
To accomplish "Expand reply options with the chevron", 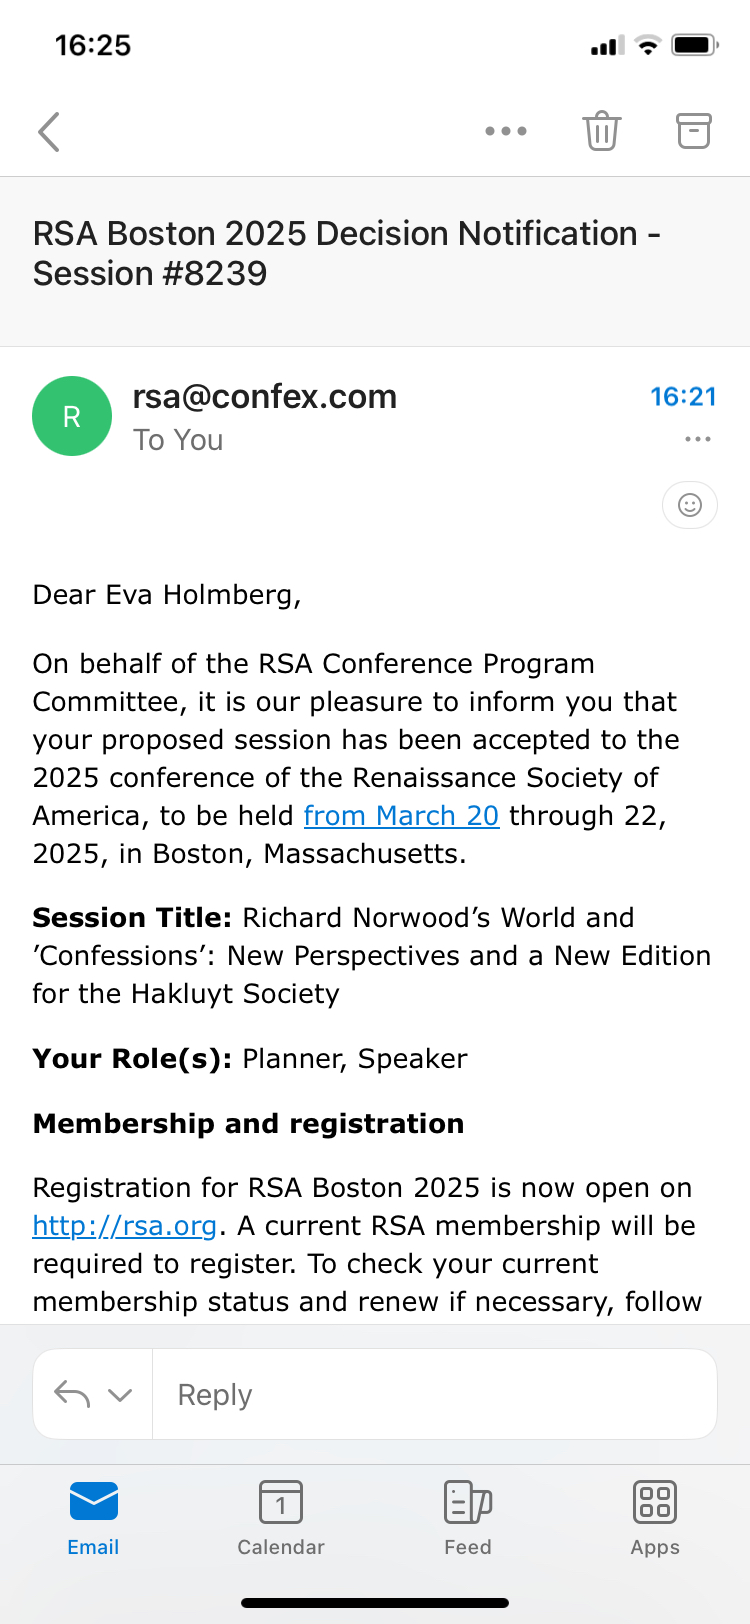I will pos(120,1394).
